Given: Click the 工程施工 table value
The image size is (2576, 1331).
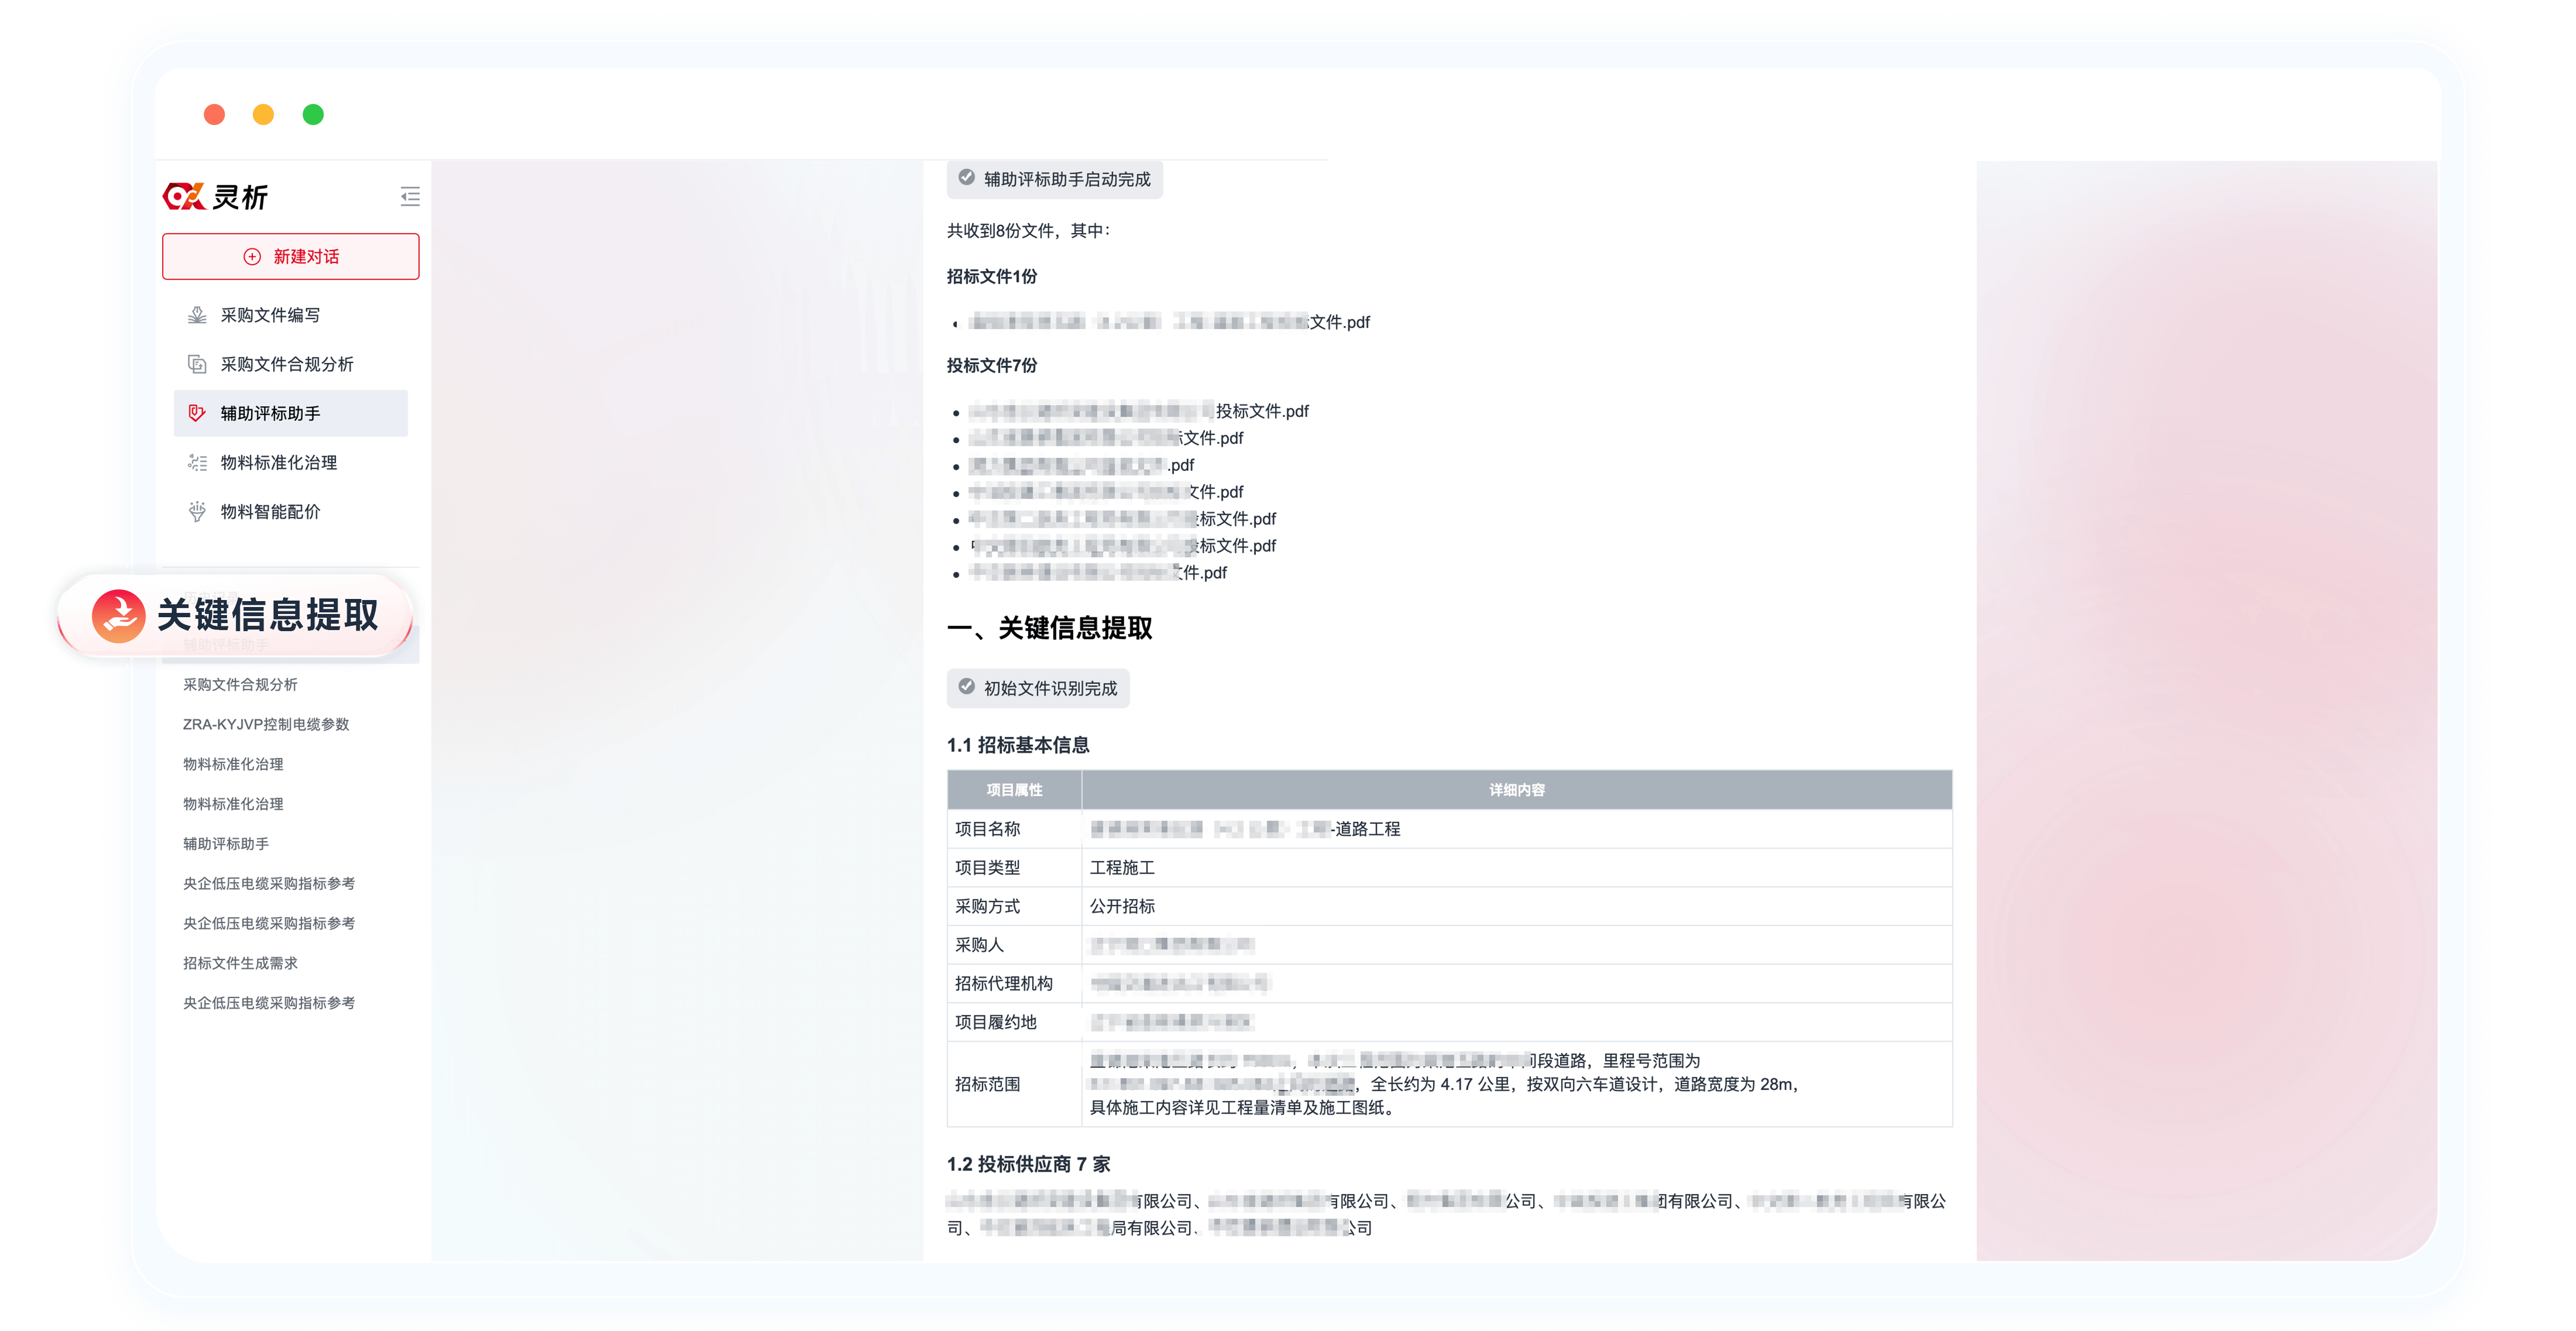Looking at the screenshot, I should 1122,867.
